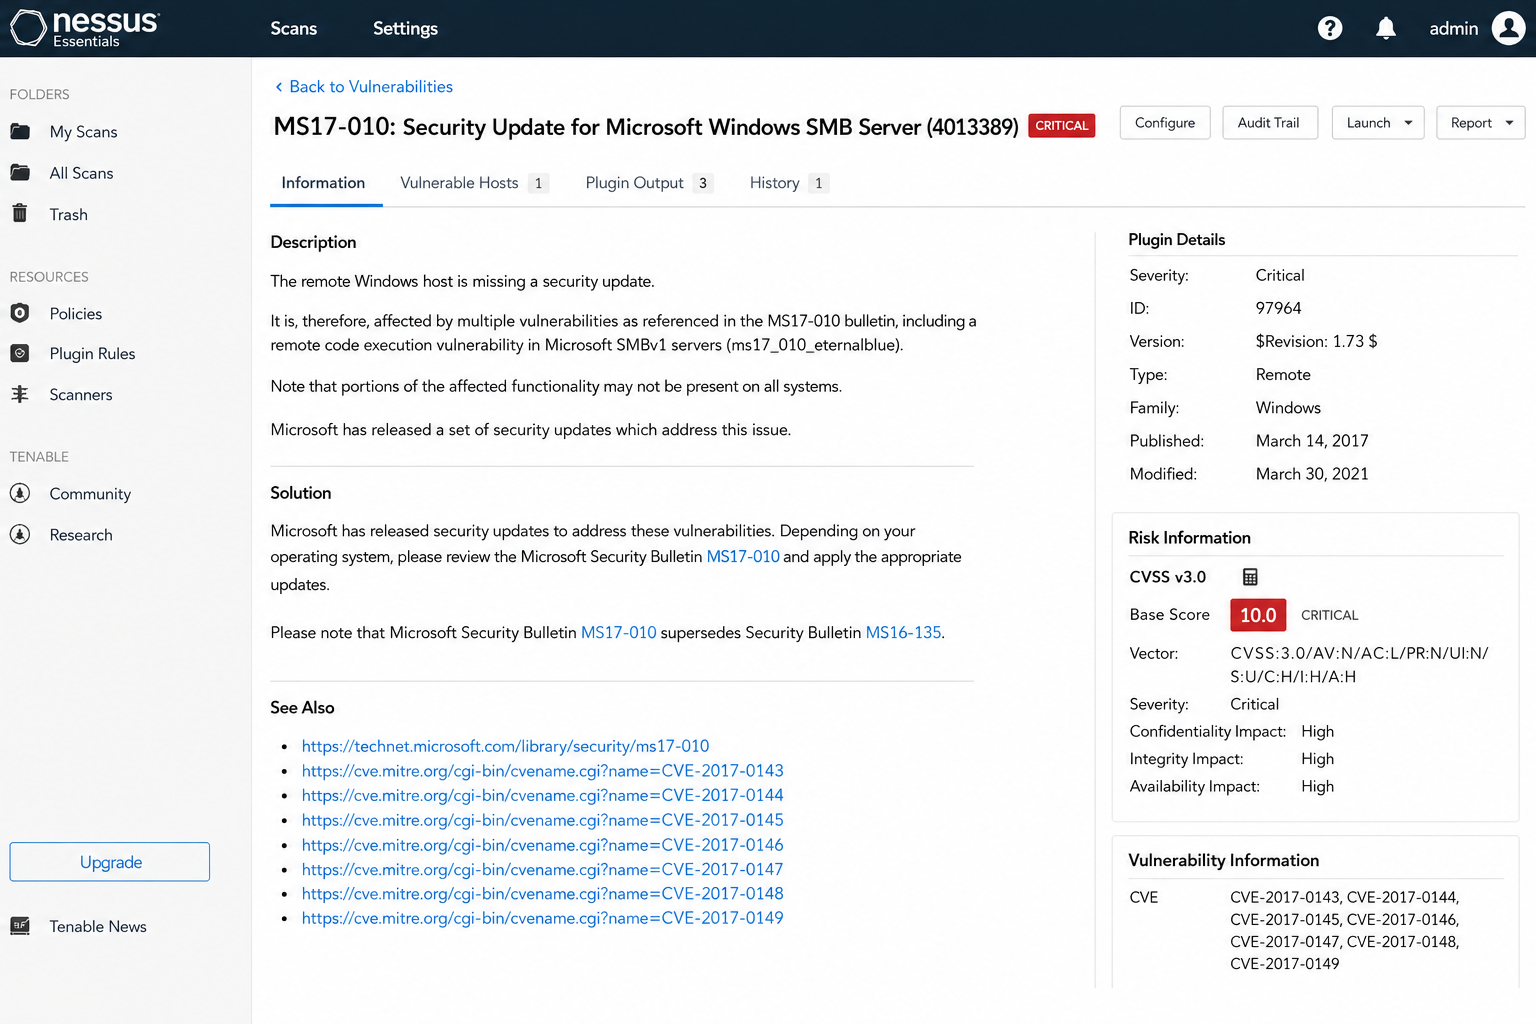
Task: Open the CVE-2017-0148 mitre link
Action: coord(542,894)
